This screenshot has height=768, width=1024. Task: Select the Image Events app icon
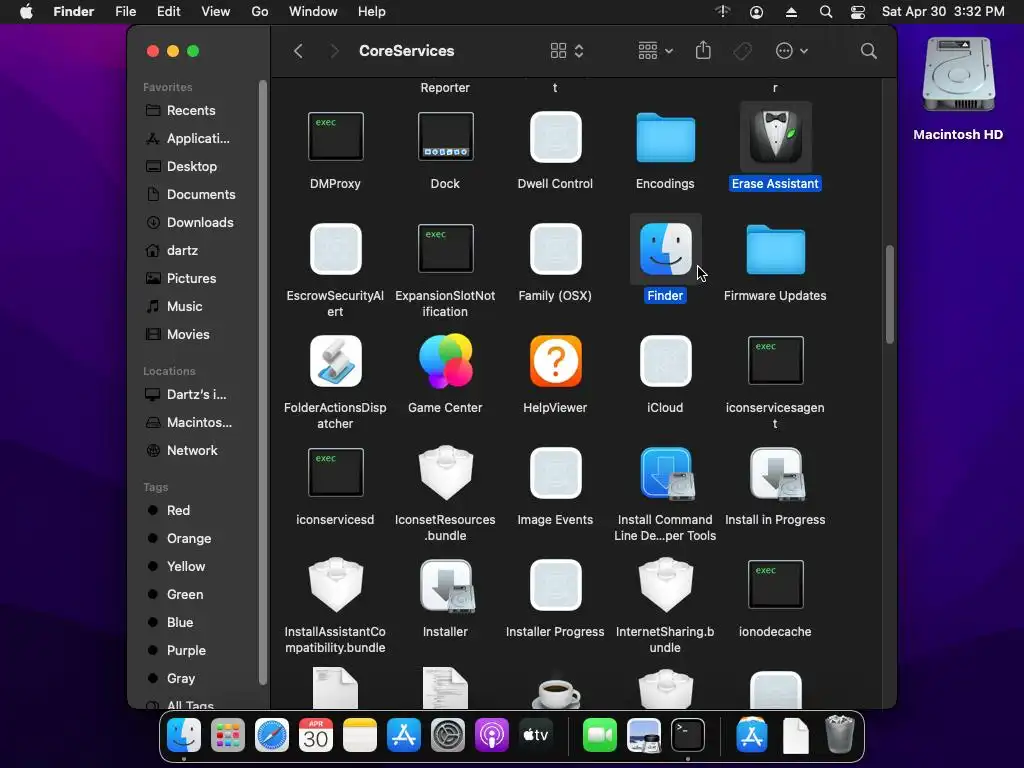click(x=556, y=473)
